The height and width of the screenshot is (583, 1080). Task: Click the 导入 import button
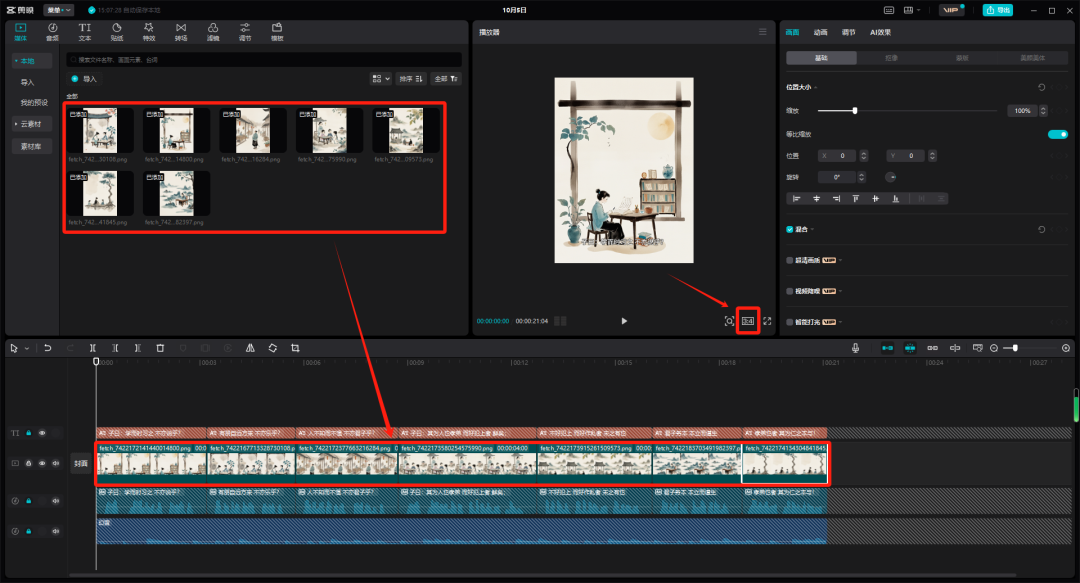click(85, 79)
